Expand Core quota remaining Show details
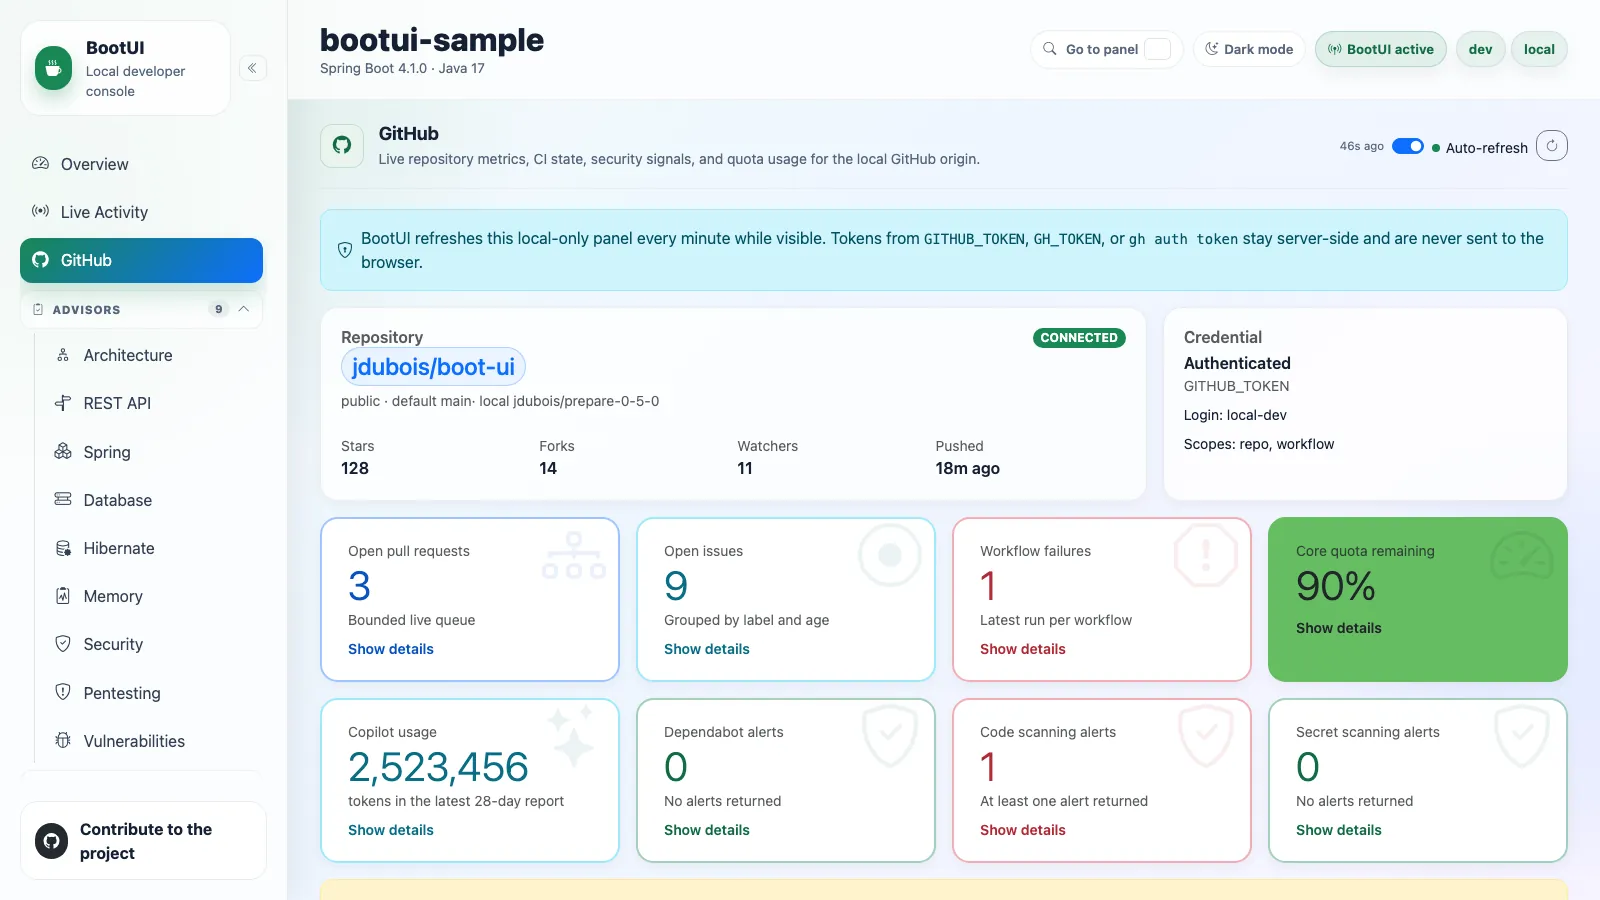 [1339, 628]
